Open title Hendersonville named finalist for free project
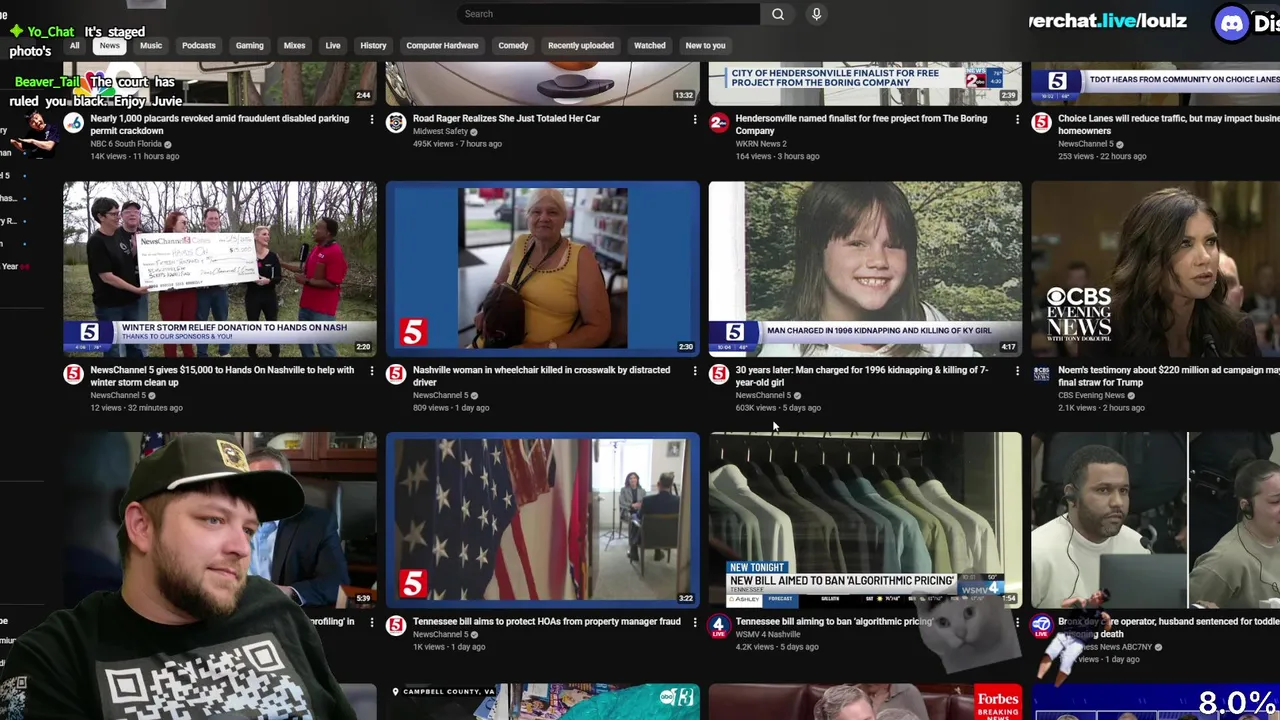Image resolution: width=1280 pixels, height=720 pixels. (861, 124)
